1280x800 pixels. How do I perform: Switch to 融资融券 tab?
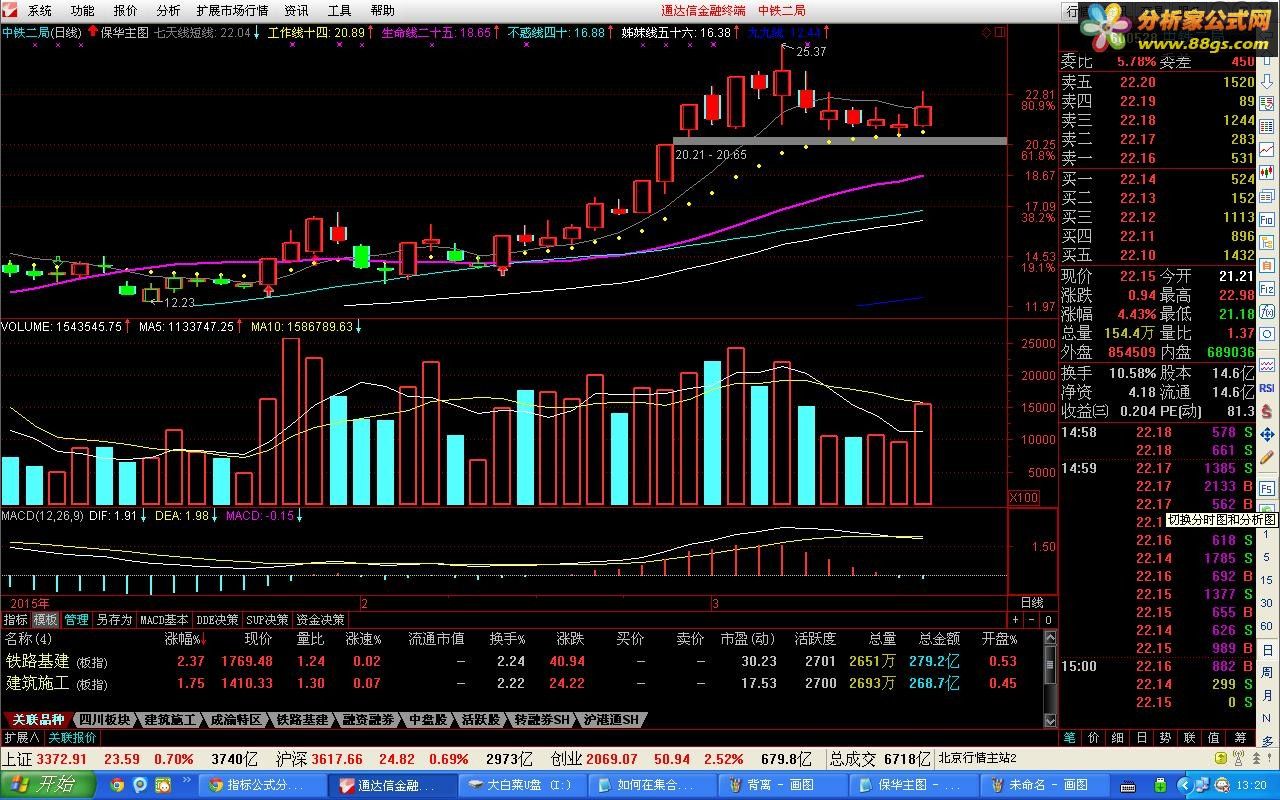click(x=368, y=719)
